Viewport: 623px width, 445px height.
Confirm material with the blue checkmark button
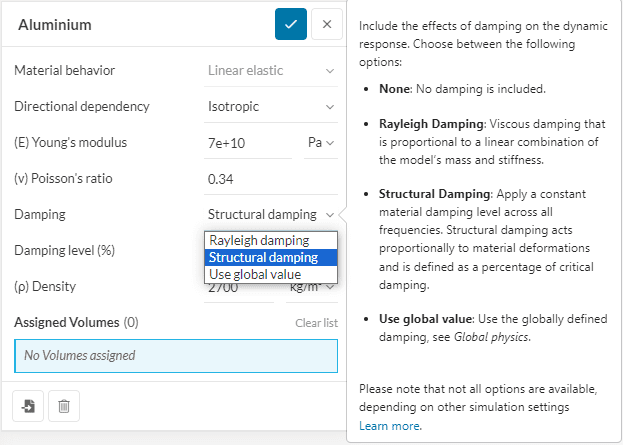click(x=291, y=24)
